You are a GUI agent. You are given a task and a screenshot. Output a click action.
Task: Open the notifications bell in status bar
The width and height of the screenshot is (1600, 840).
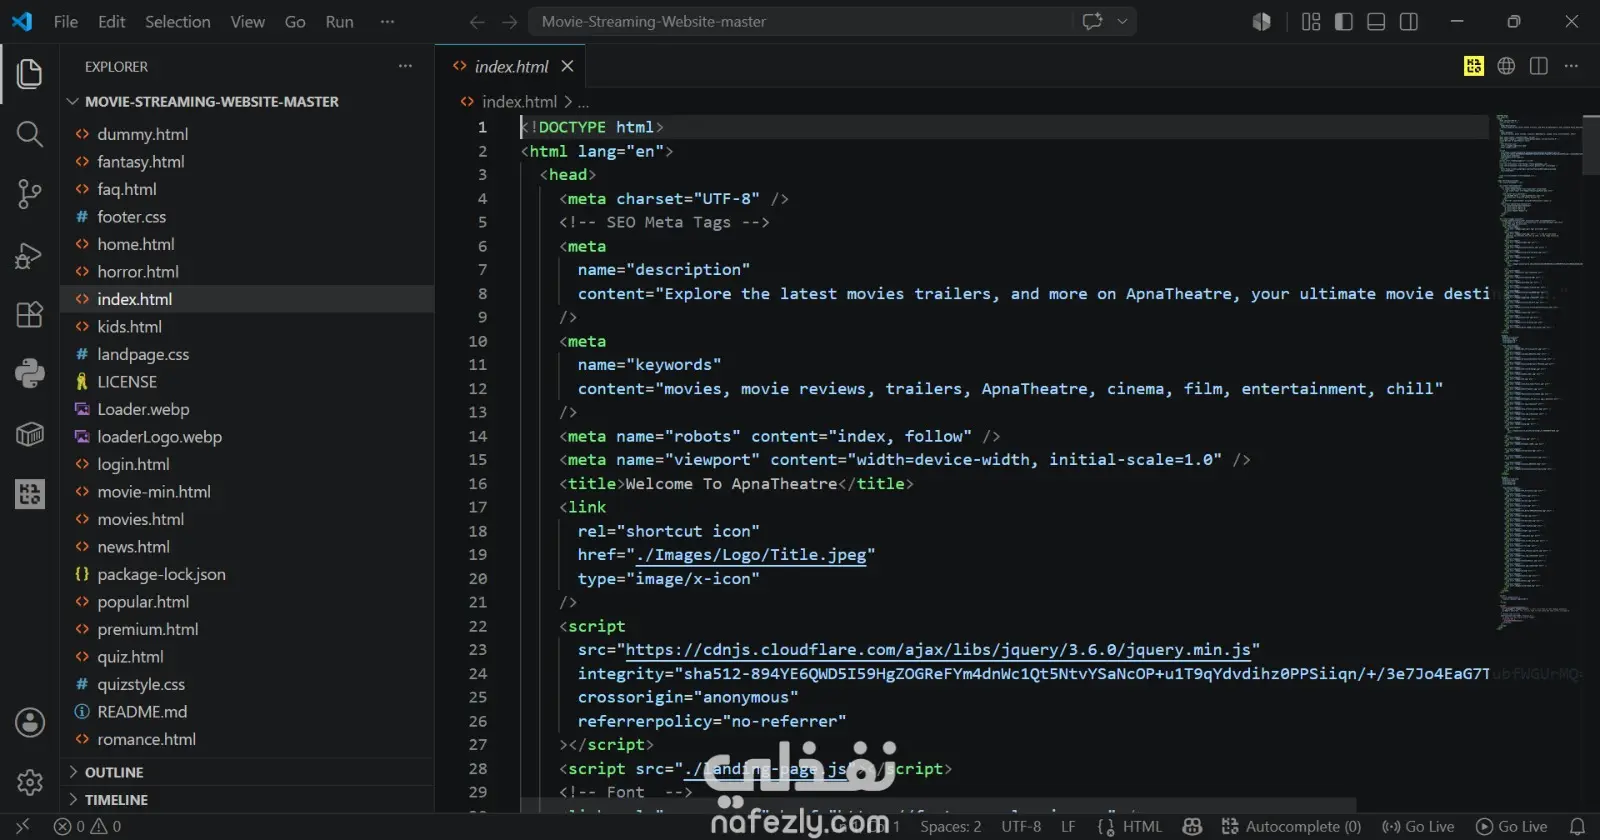pyautogui.click(x=1577, y=827)
